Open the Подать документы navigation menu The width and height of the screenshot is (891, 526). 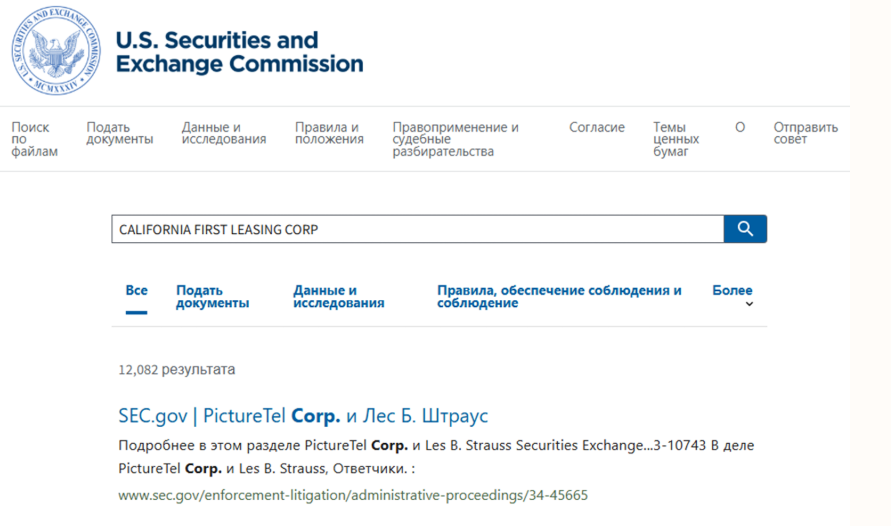click(120, 133)
